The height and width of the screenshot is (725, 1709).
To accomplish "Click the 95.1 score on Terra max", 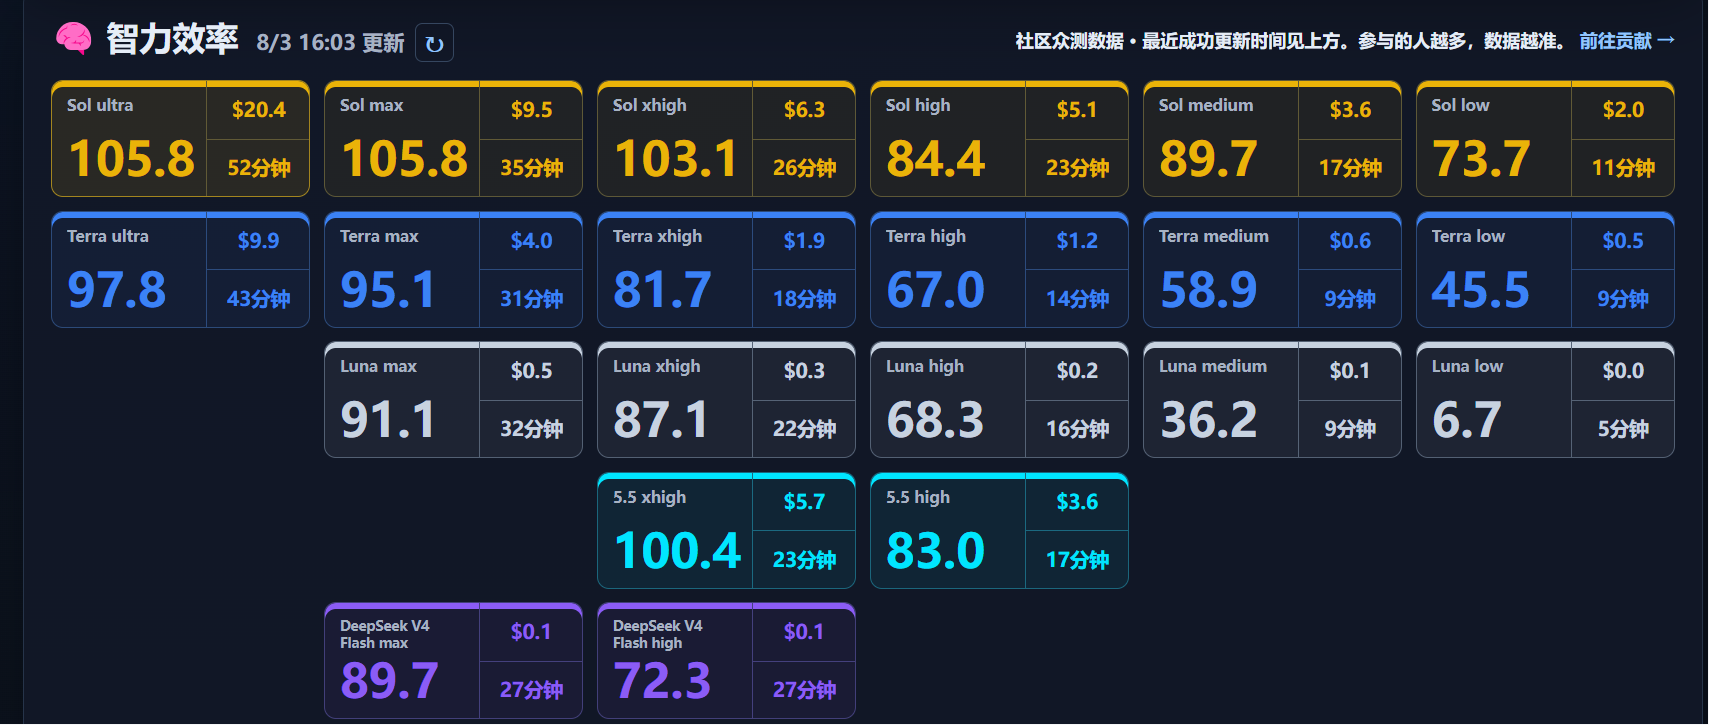I will pyautogui.click(x=388, y=290).
